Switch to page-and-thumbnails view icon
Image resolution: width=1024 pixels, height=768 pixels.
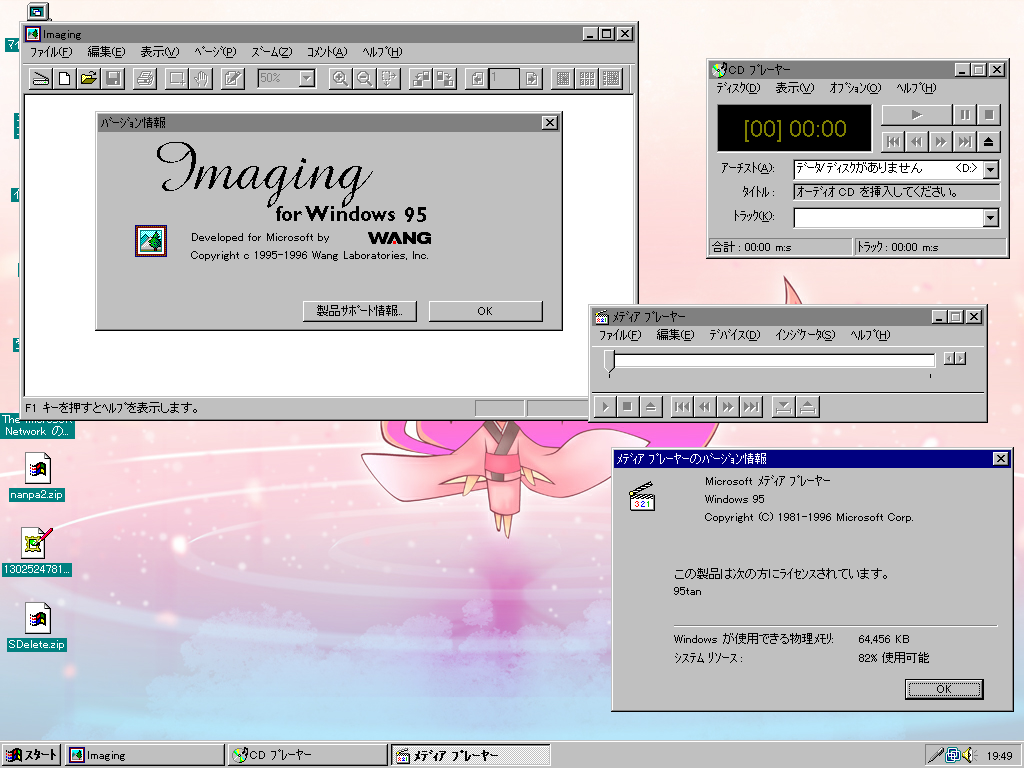(611, 79)
